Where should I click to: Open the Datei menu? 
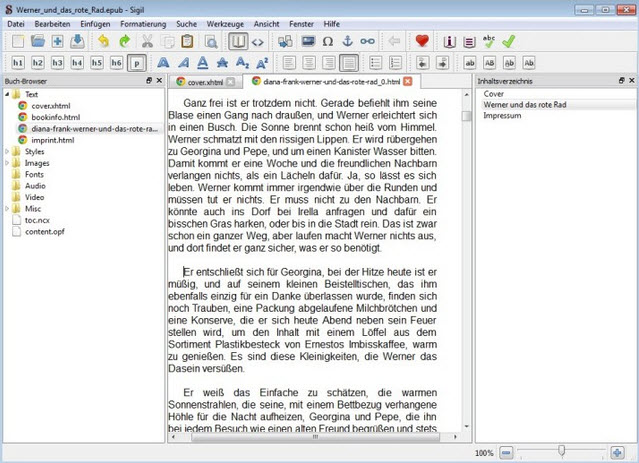pos(16,24)
